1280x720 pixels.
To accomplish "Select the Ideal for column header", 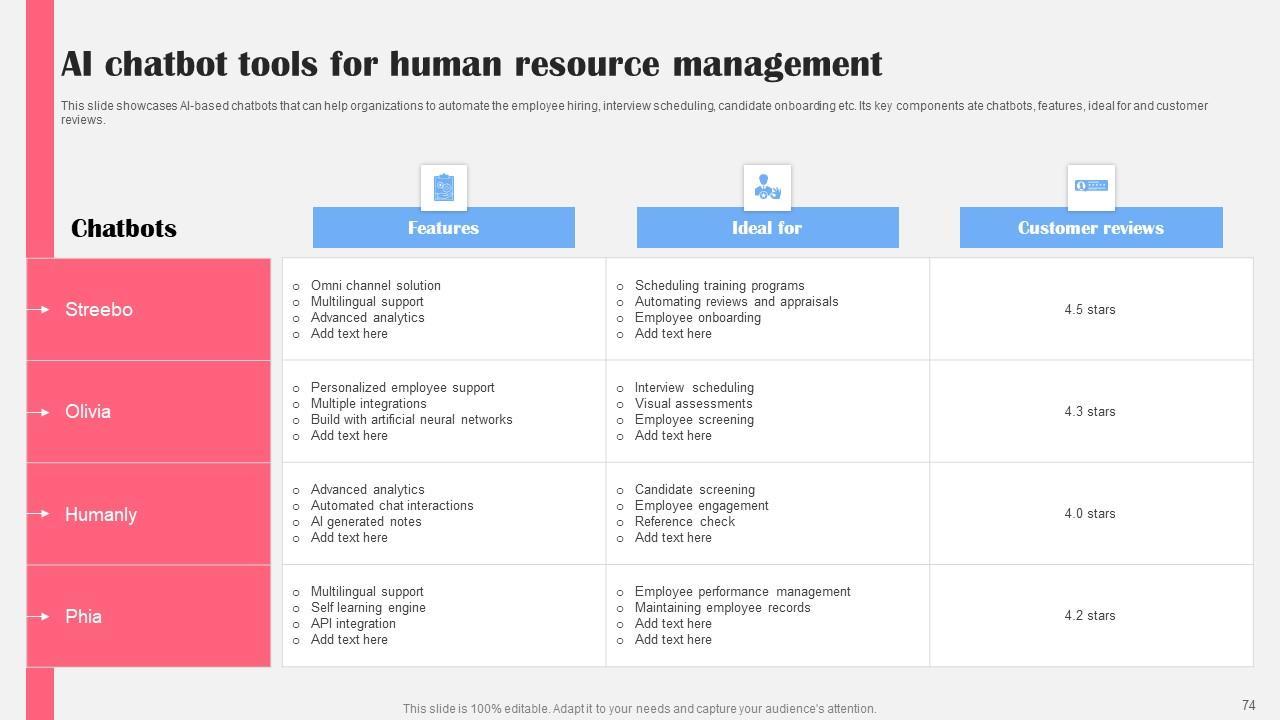I will 767,228.
